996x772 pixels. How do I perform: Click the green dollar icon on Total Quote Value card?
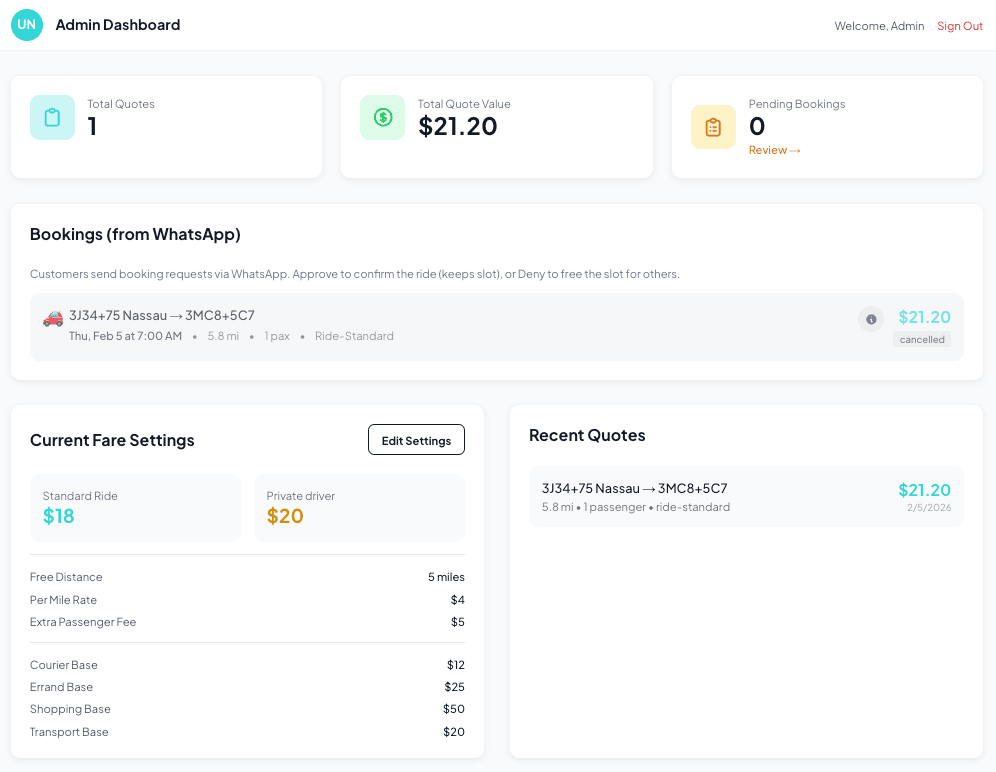[x=382, y=117]
